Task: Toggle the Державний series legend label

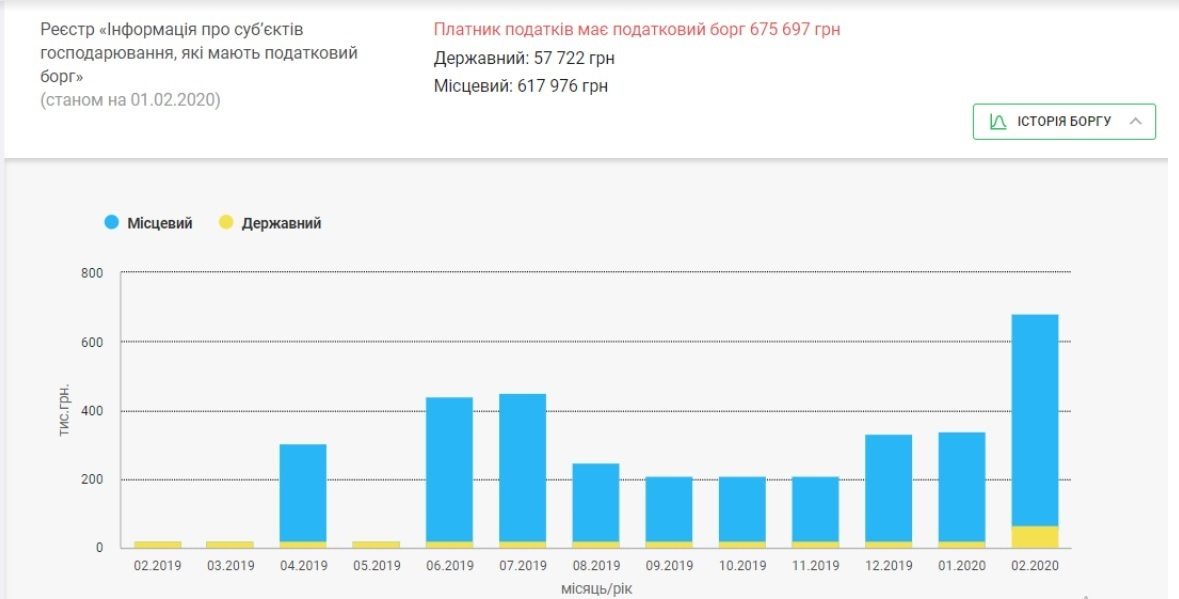Action: point(281,223)
